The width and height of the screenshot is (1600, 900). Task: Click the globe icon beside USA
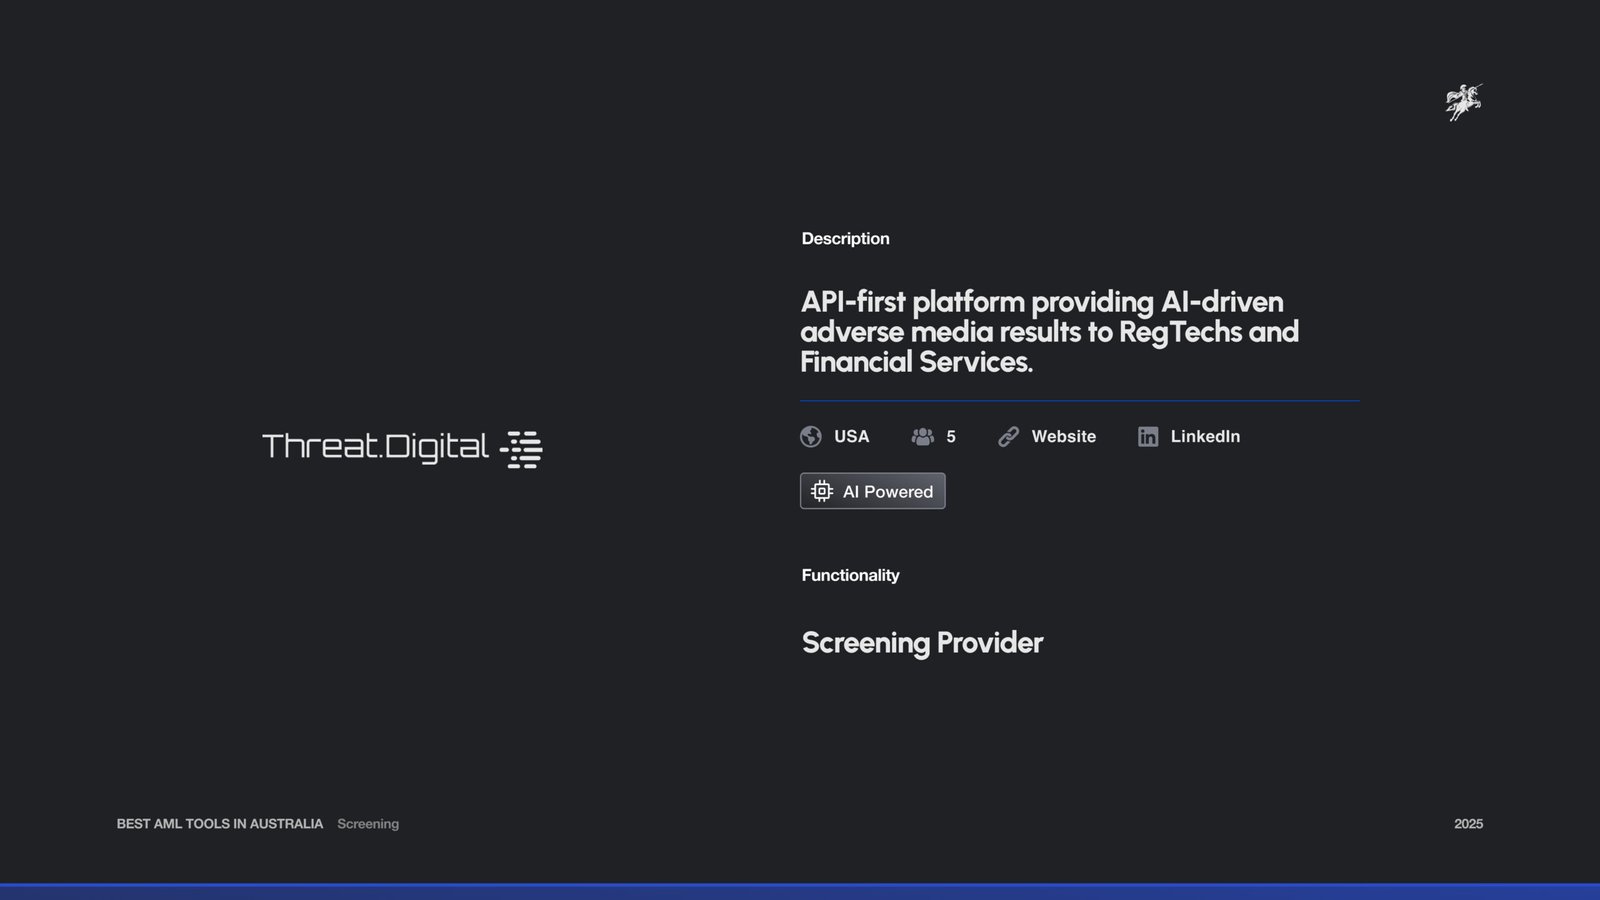coord(811,437)
